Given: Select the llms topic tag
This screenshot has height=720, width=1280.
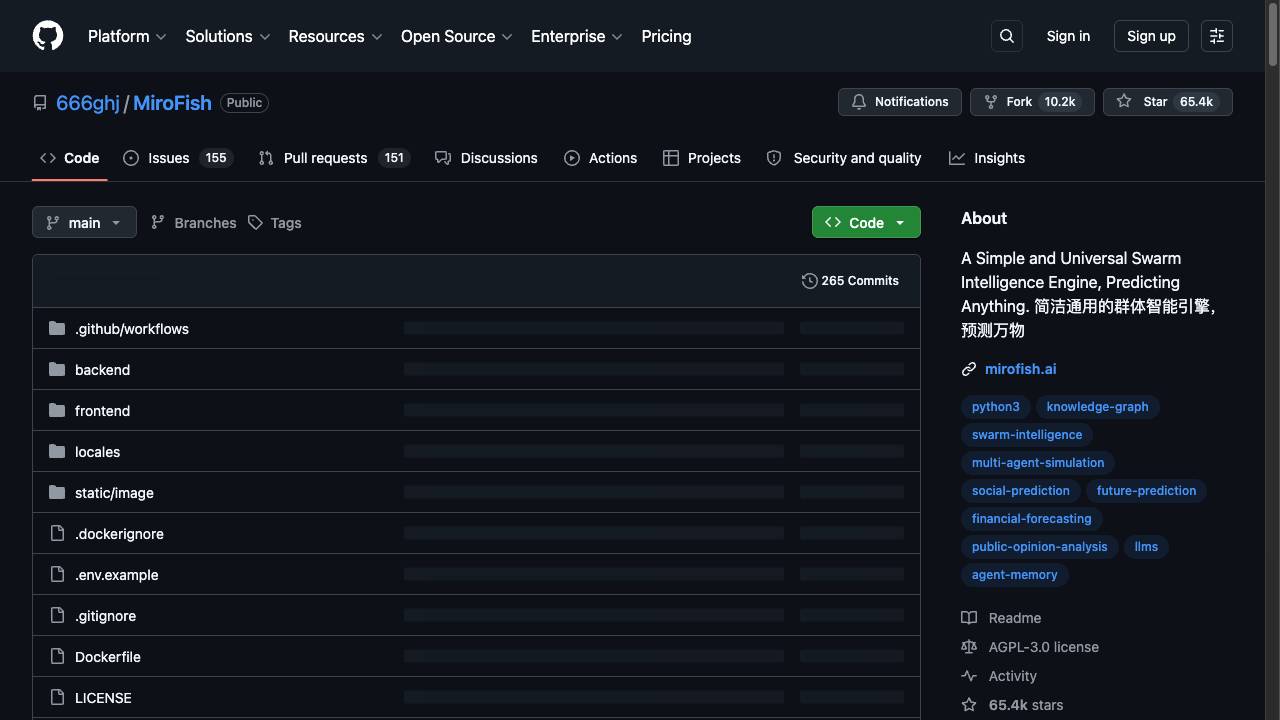Looking at the screenshot, I should 1146,547.
